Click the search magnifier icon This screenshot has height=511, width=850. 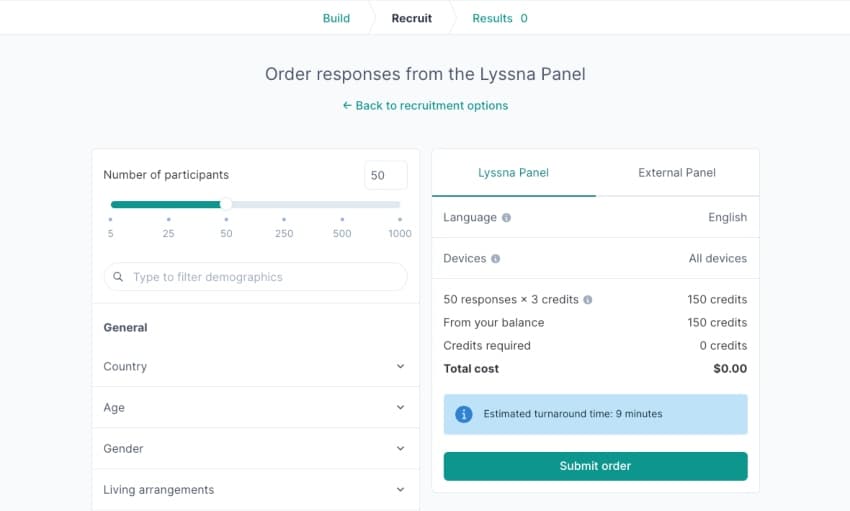pyautogui.click(x=119, y=277)
